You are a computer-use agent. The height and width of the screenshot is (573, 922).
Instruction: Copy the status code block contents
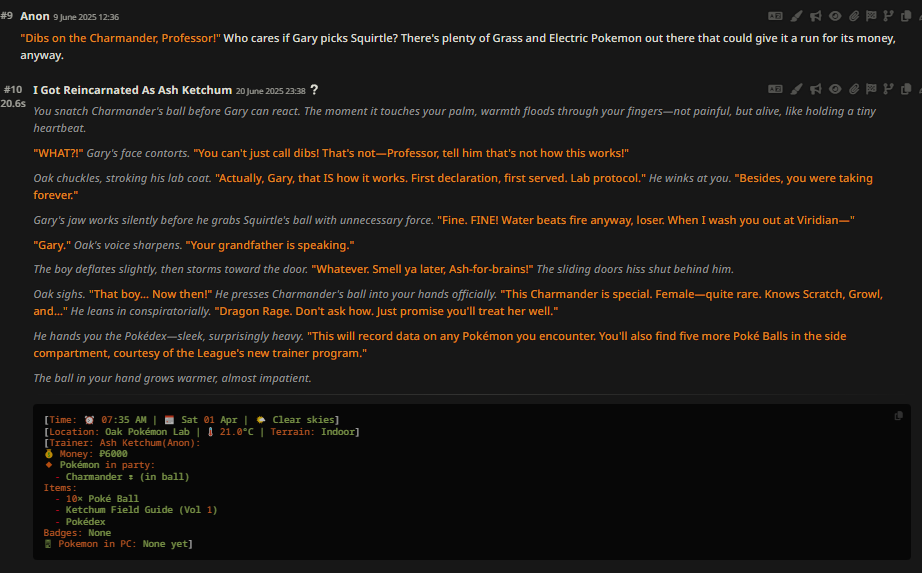tap(898, 416)
